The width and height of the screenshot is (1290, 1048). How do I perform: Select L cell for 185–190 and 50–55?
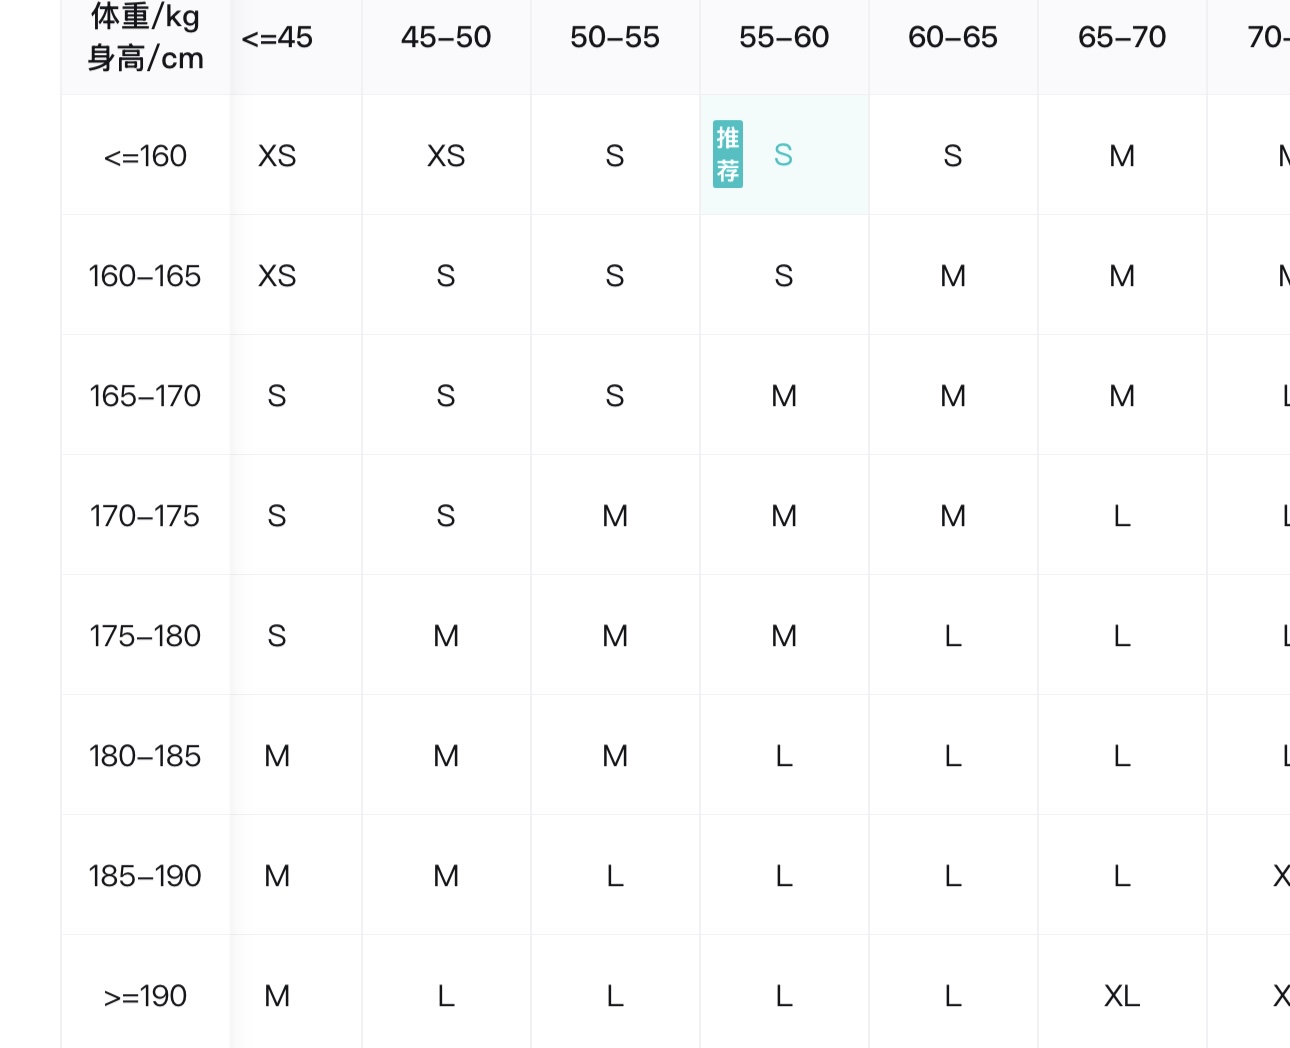tap(615, 876)
